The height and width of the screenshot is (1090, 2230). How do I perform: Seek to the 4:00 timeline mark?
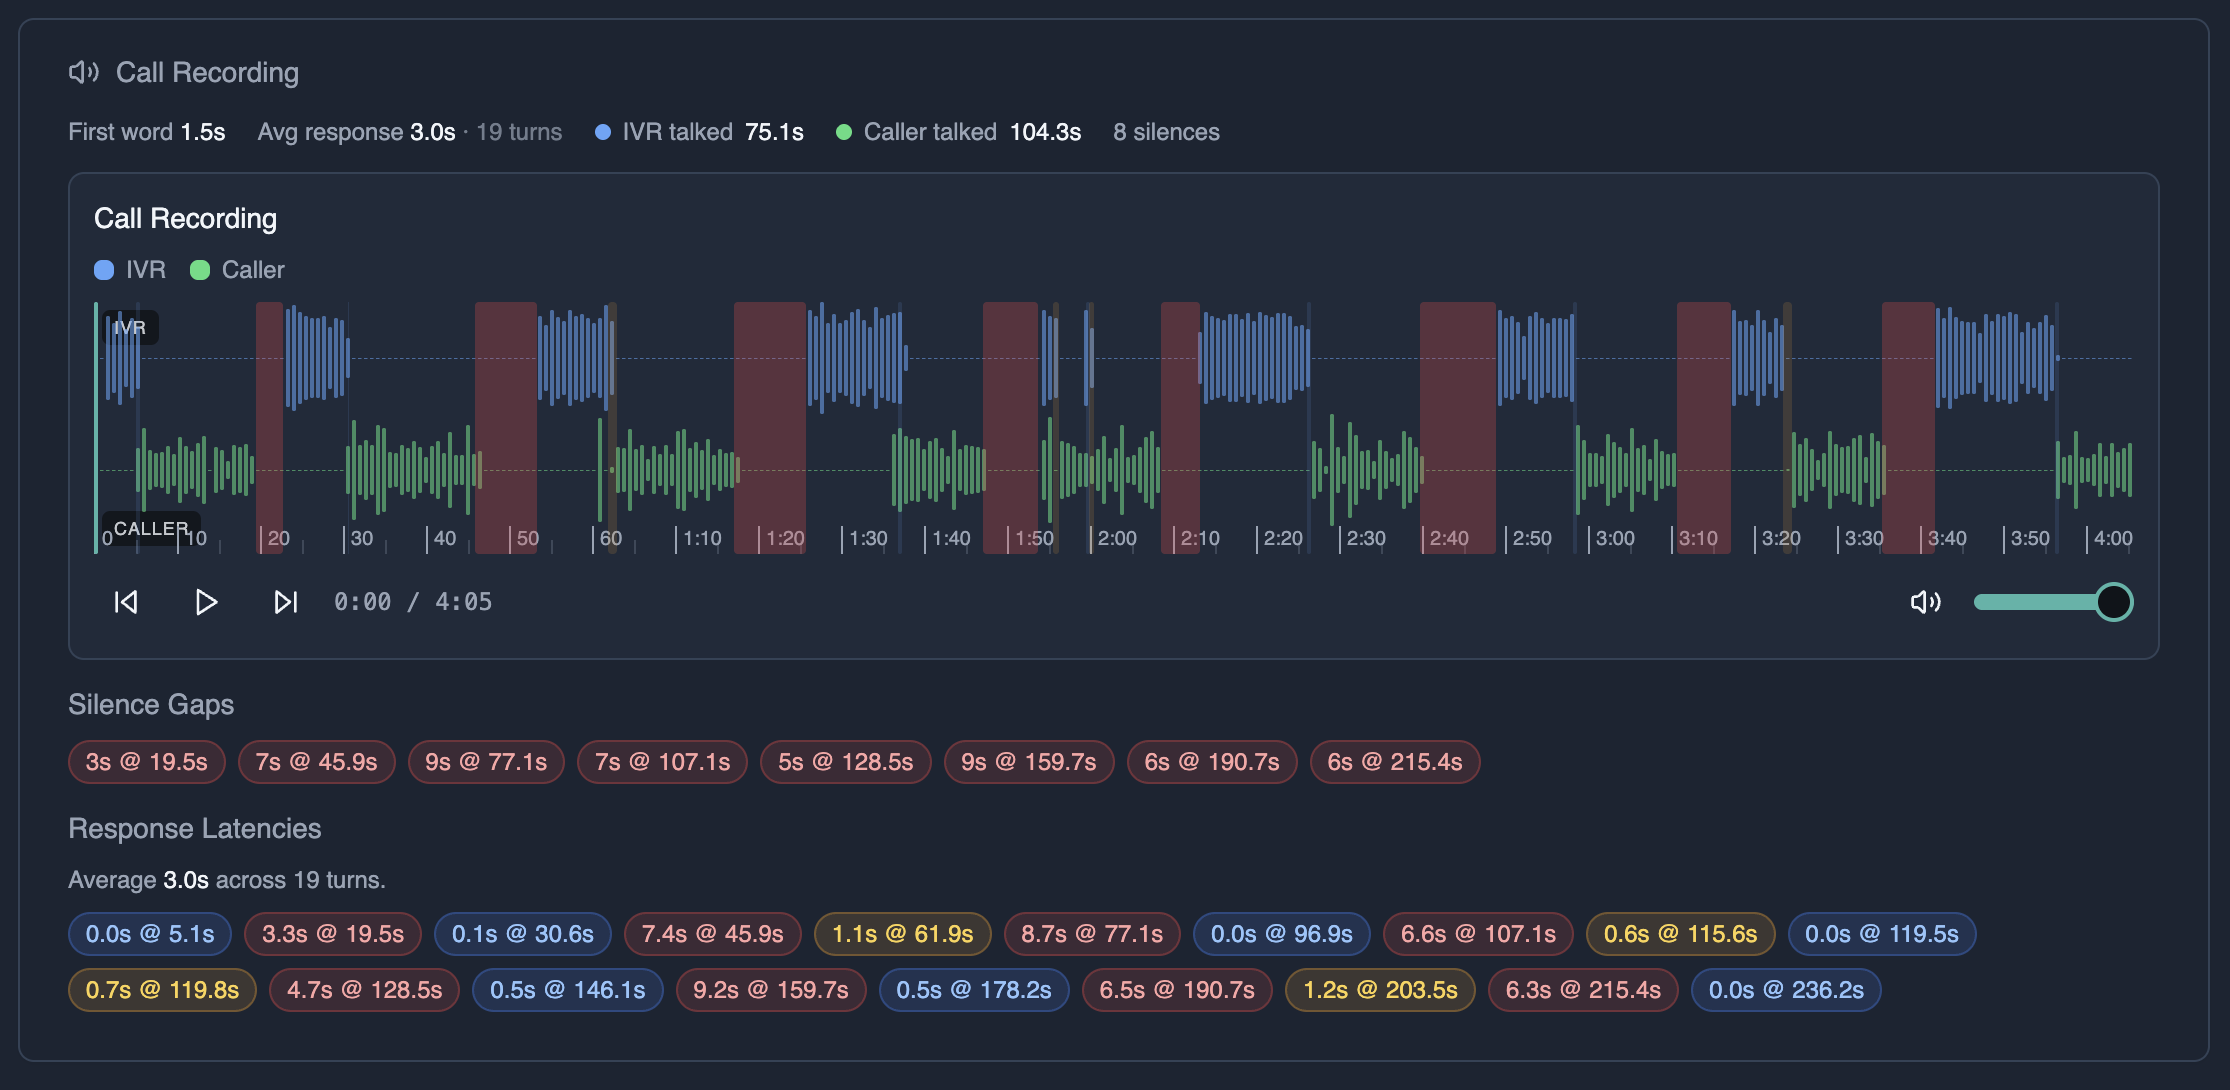click(2113, 538)
